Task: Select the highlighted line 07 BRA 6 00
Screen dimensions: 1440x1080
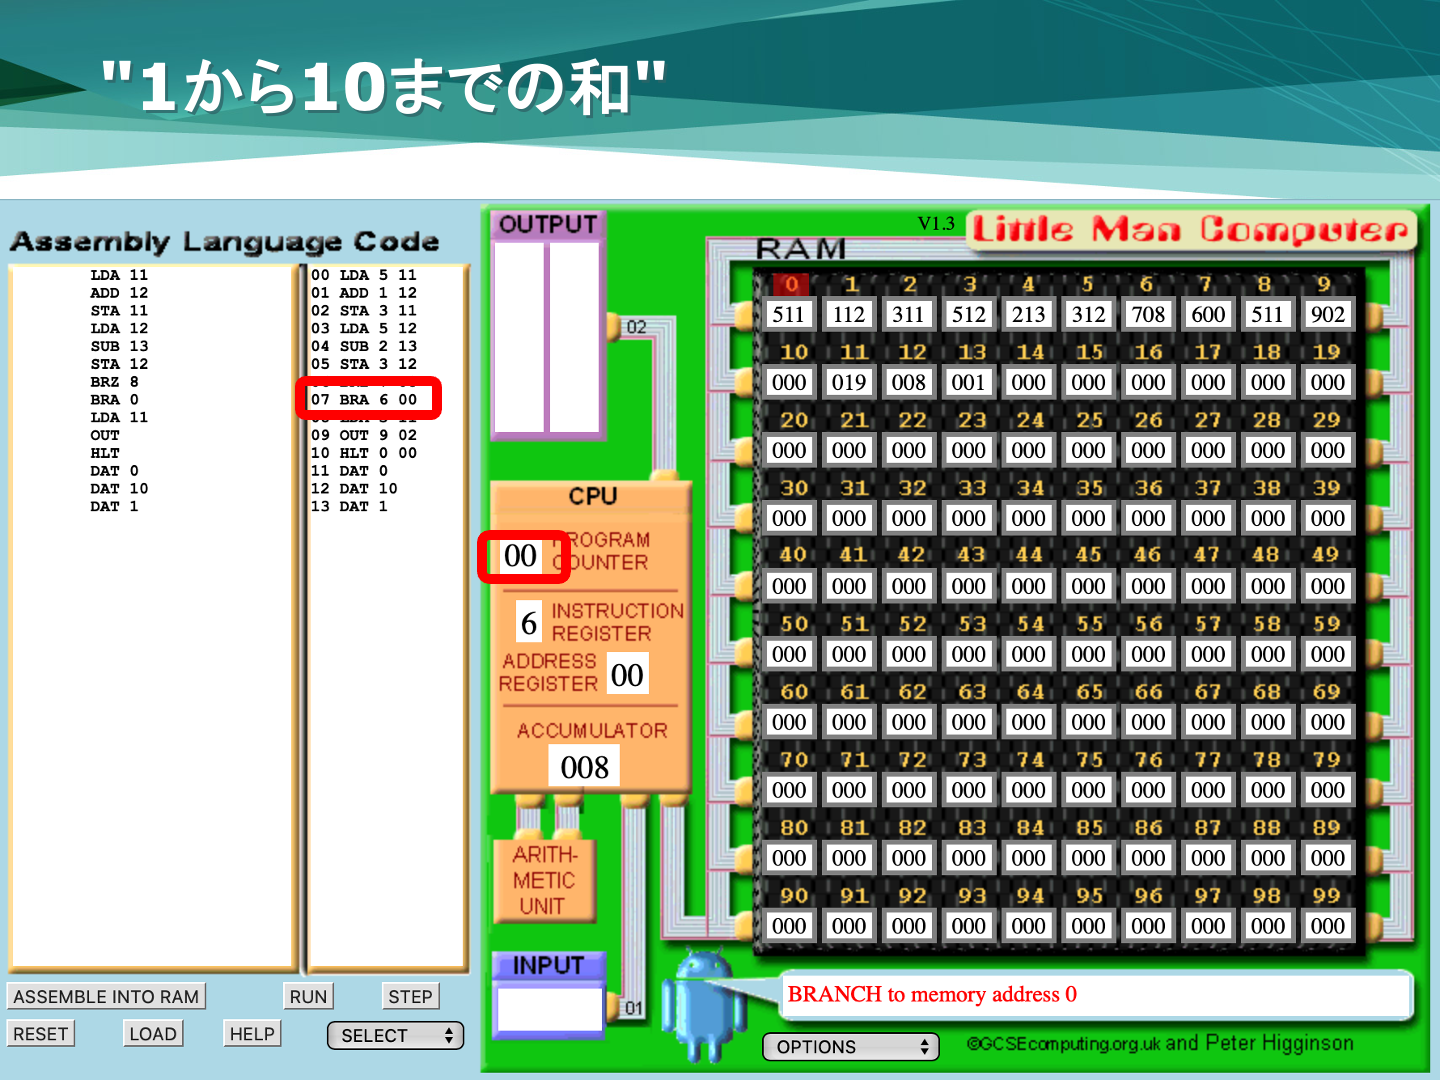Action: click(367, 399)
